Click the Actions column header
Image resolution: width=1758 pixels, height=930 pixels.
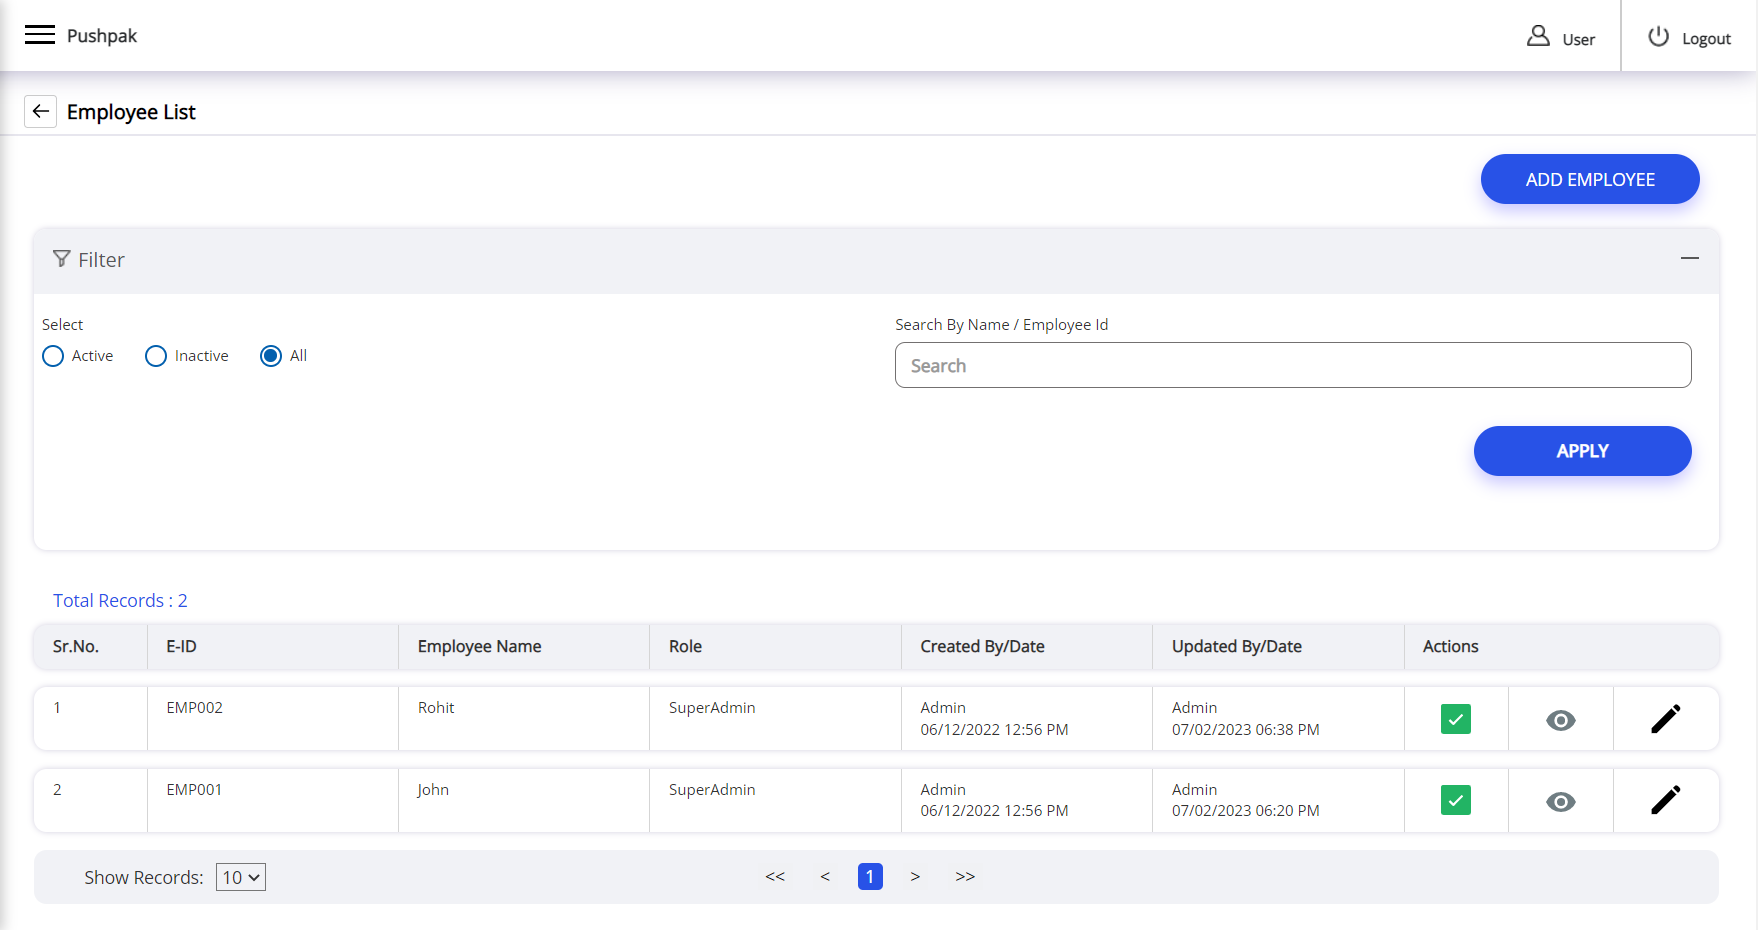1450,646
